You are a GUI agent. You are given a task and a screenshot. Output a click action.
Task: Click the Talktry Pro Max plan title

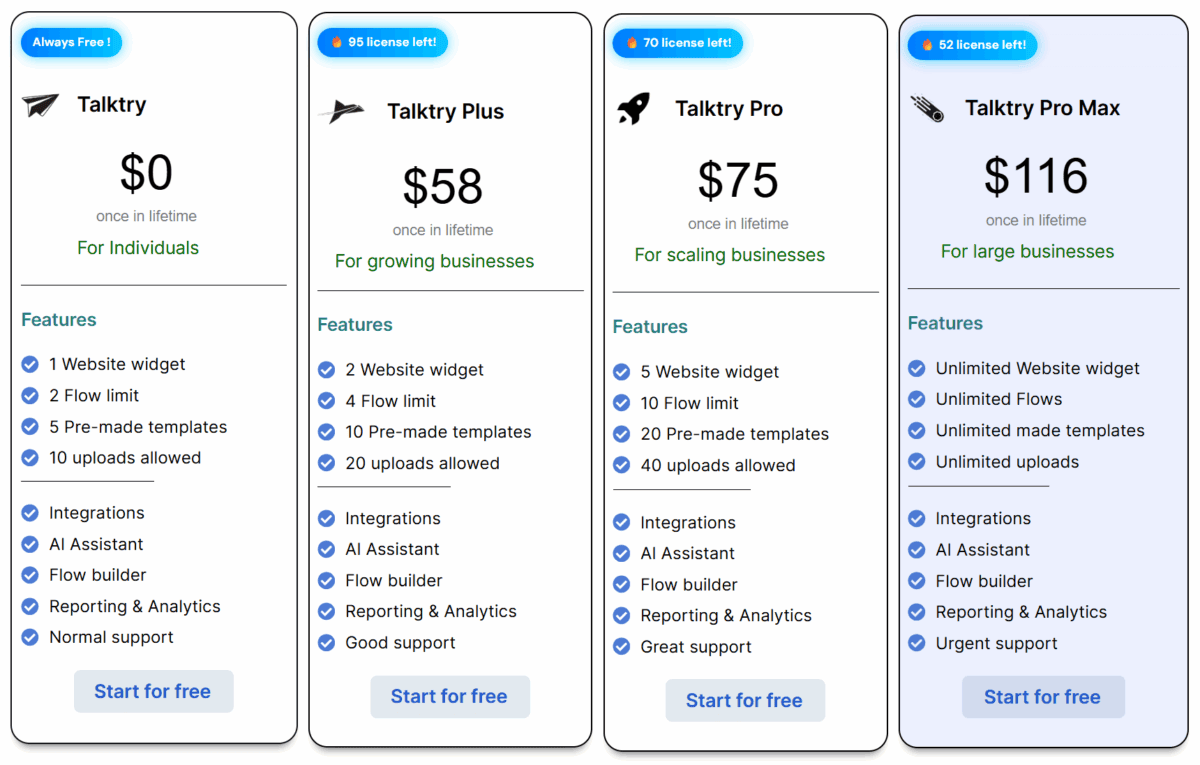click(x=1042, y=108)
